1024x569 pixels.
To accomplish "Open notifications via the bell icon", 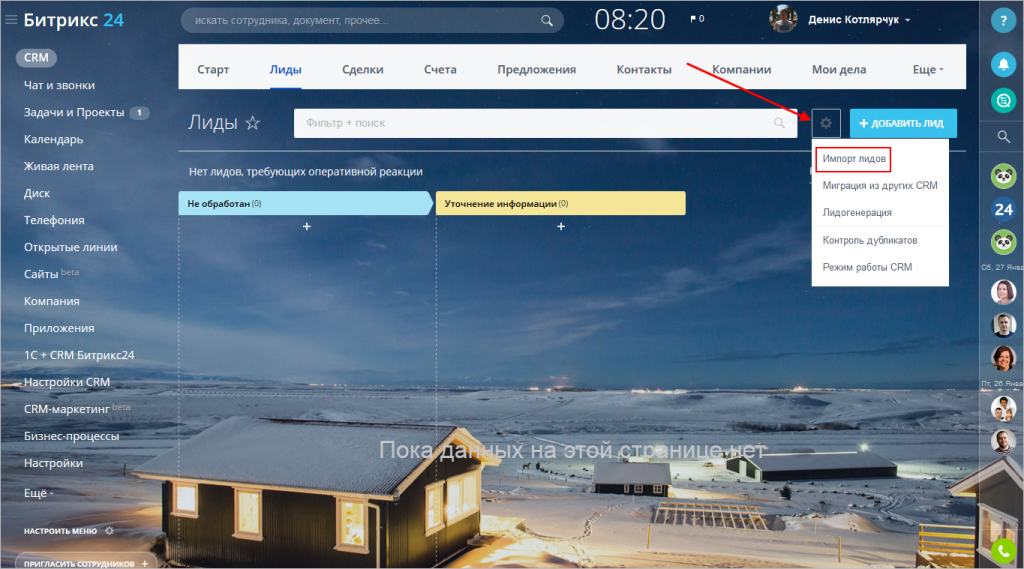I will pyautogui.click(x=1003, y=64).
